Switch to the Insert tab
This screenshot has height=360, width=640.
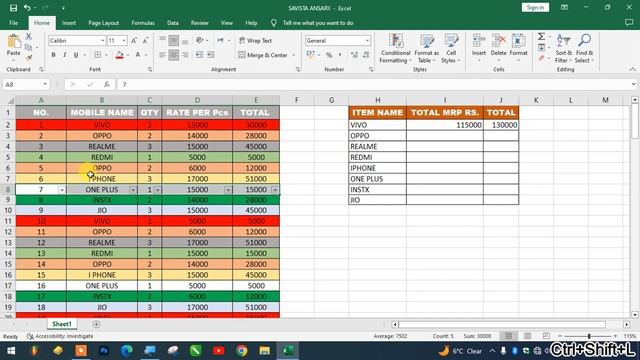(69, 23)
